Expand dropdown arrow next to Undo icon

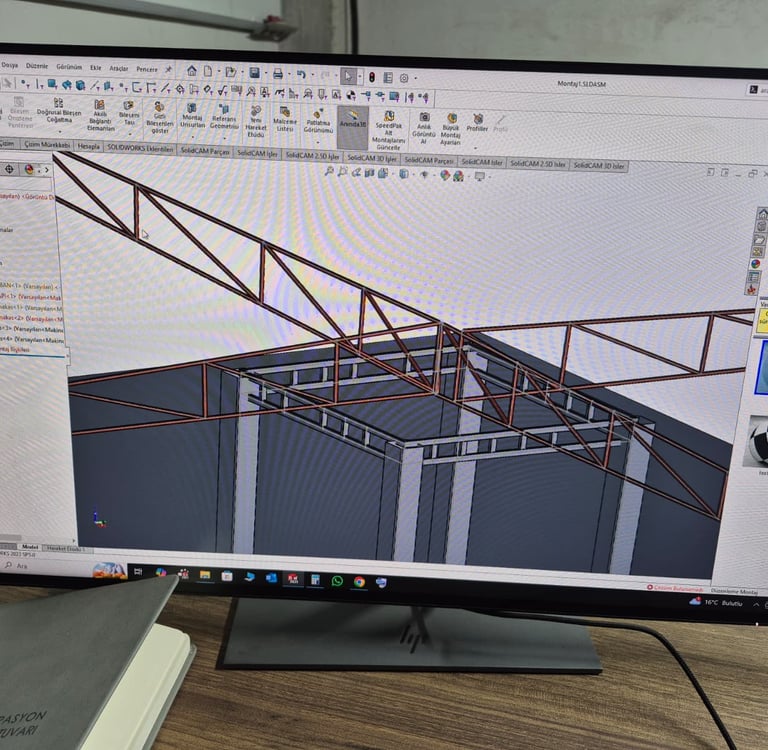pyautogui.click(x=312, y=75)
